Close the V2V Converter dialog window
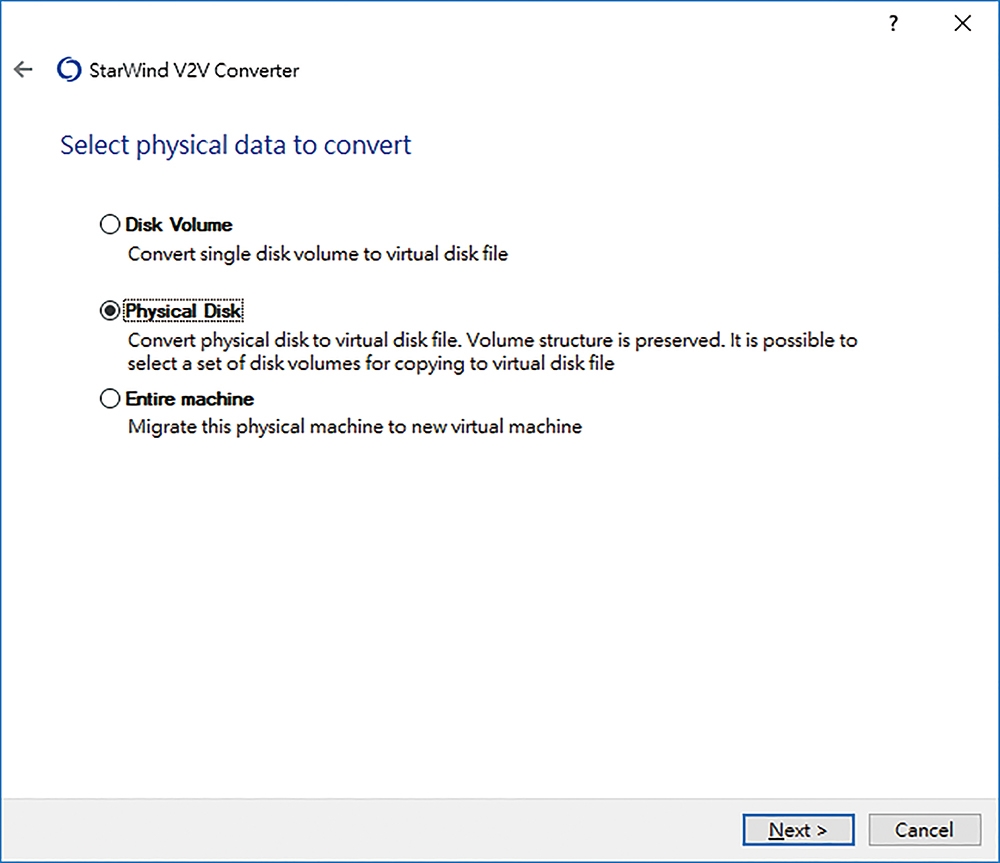1000x863 pixels. (x=962, y=24)
